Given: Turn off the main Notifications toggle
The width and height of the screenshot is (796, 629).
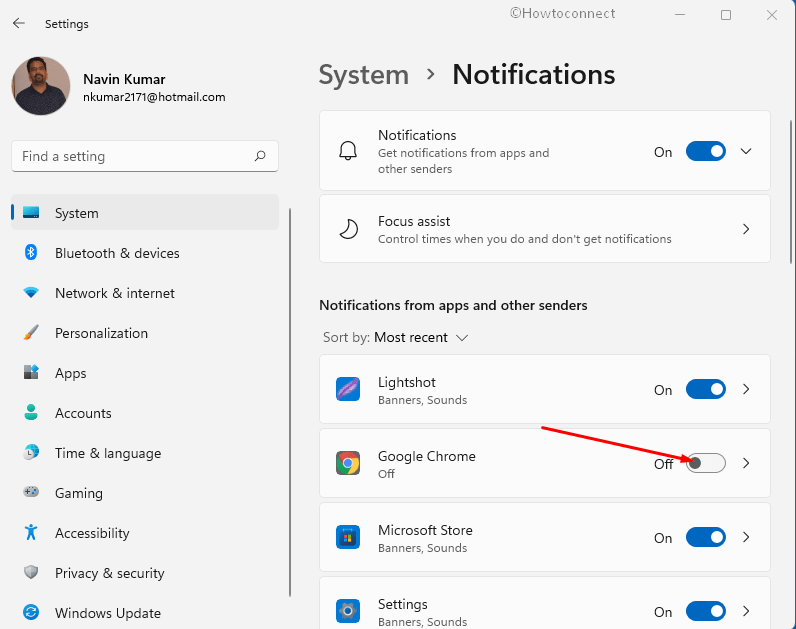Looking at the screenshot, I should pos(706,151).
